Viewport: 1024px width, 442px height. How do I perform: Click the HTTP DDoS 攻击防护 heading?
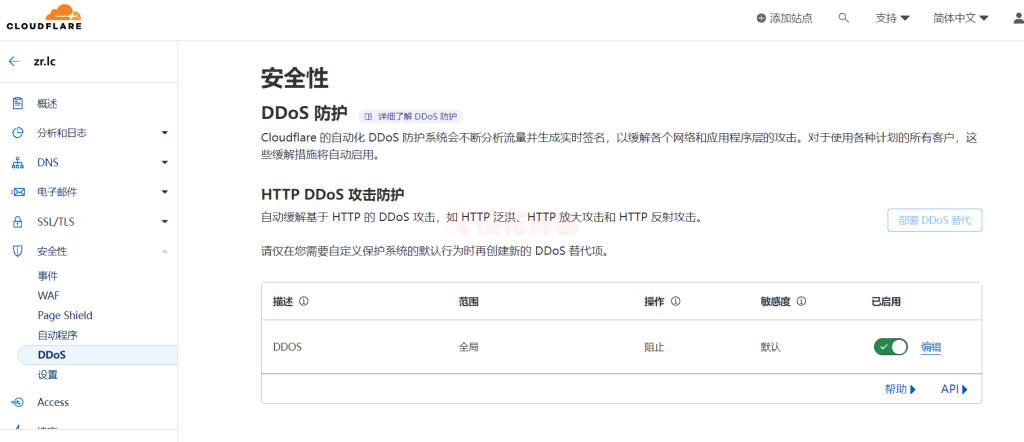point(332,195)
